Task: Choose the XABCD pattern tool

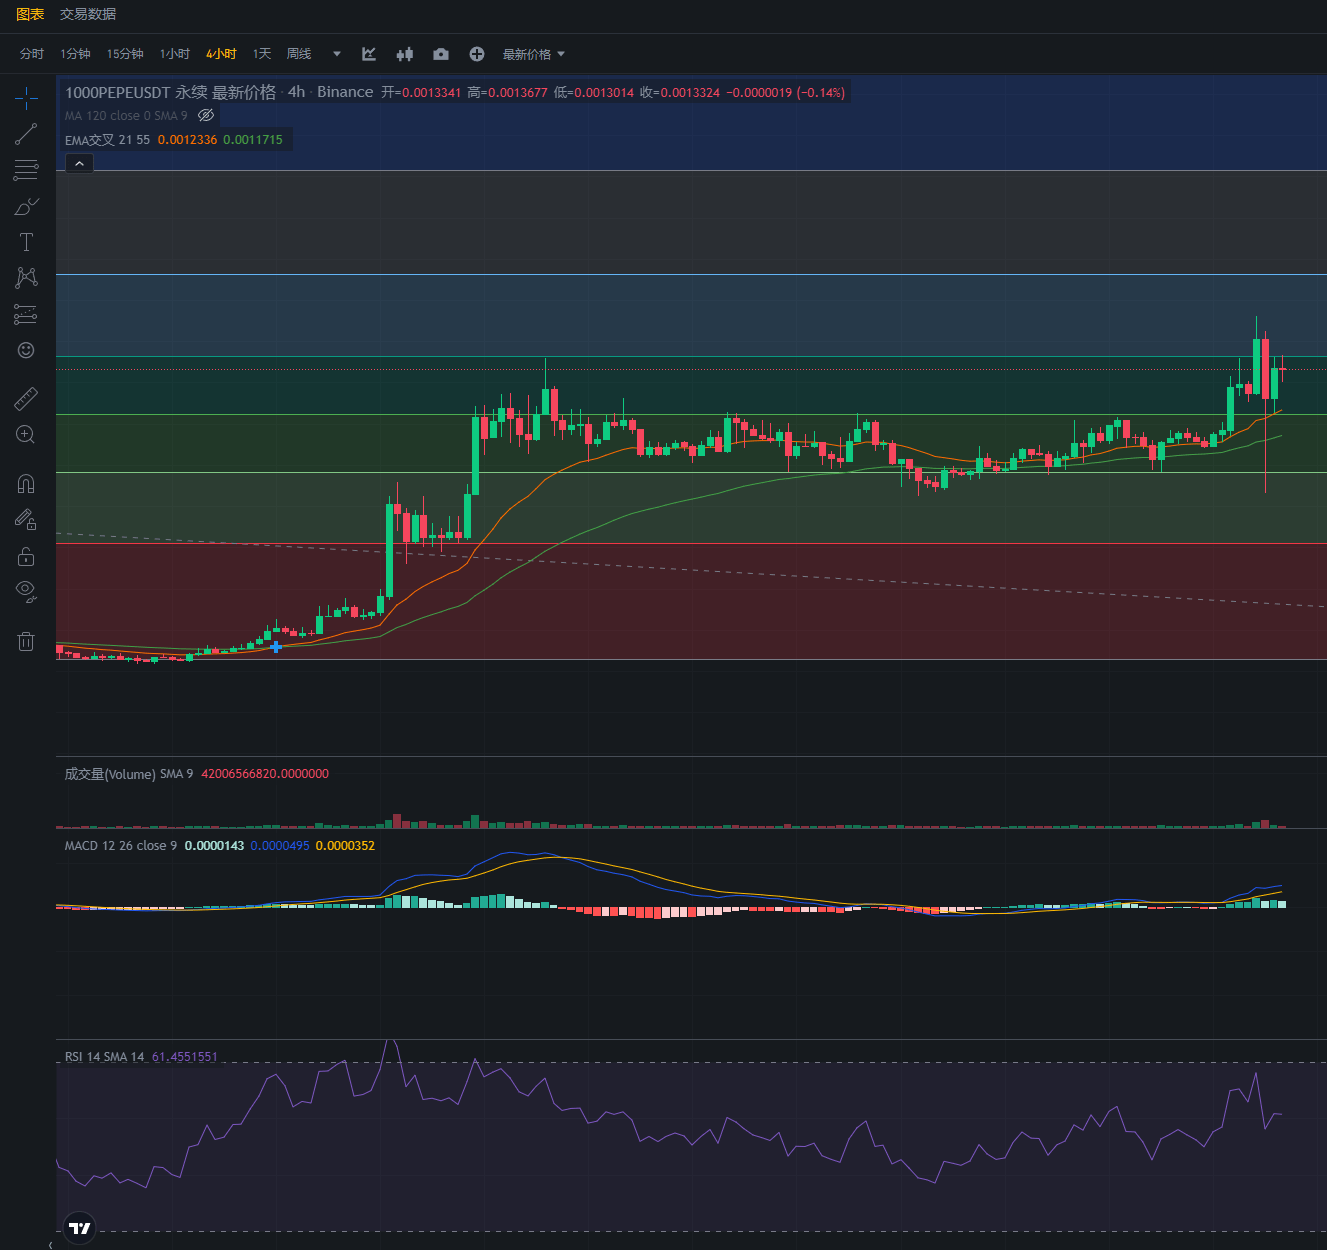Action: pyautogui.click(x=26, y=277)
